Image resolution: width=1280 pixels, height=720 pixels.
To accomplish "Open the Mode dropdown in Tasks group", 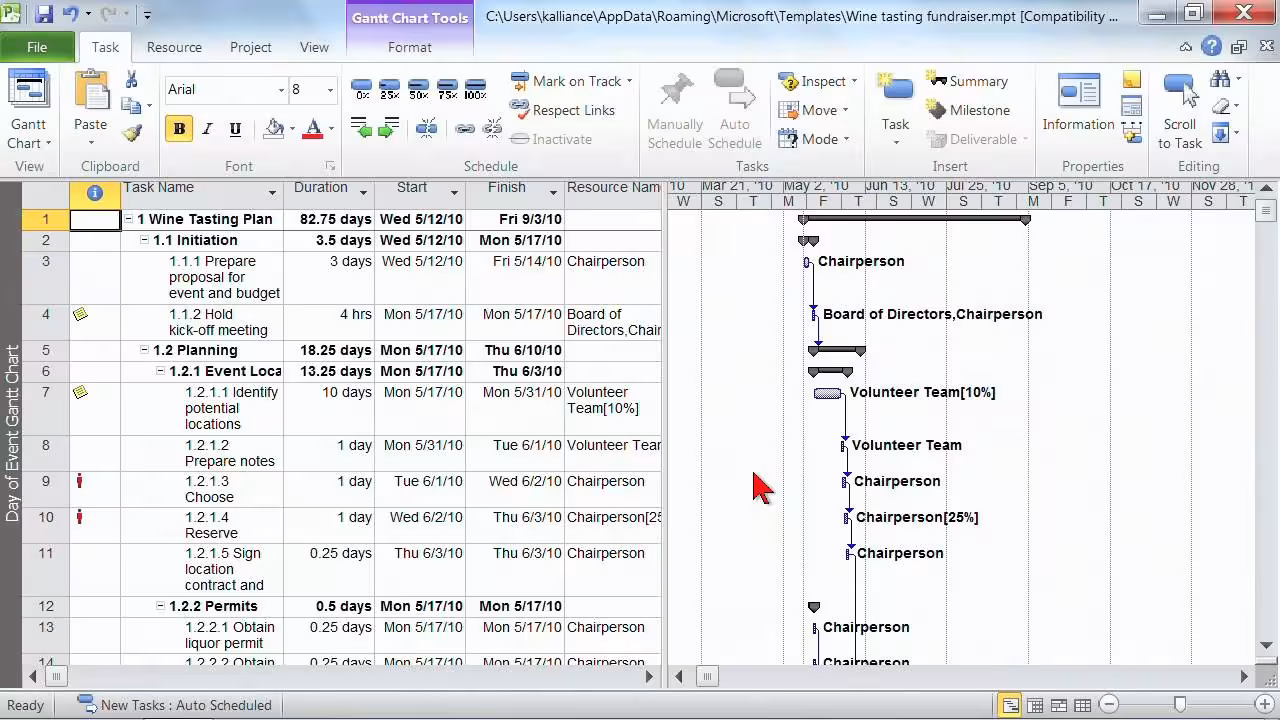I will point(816,139).
